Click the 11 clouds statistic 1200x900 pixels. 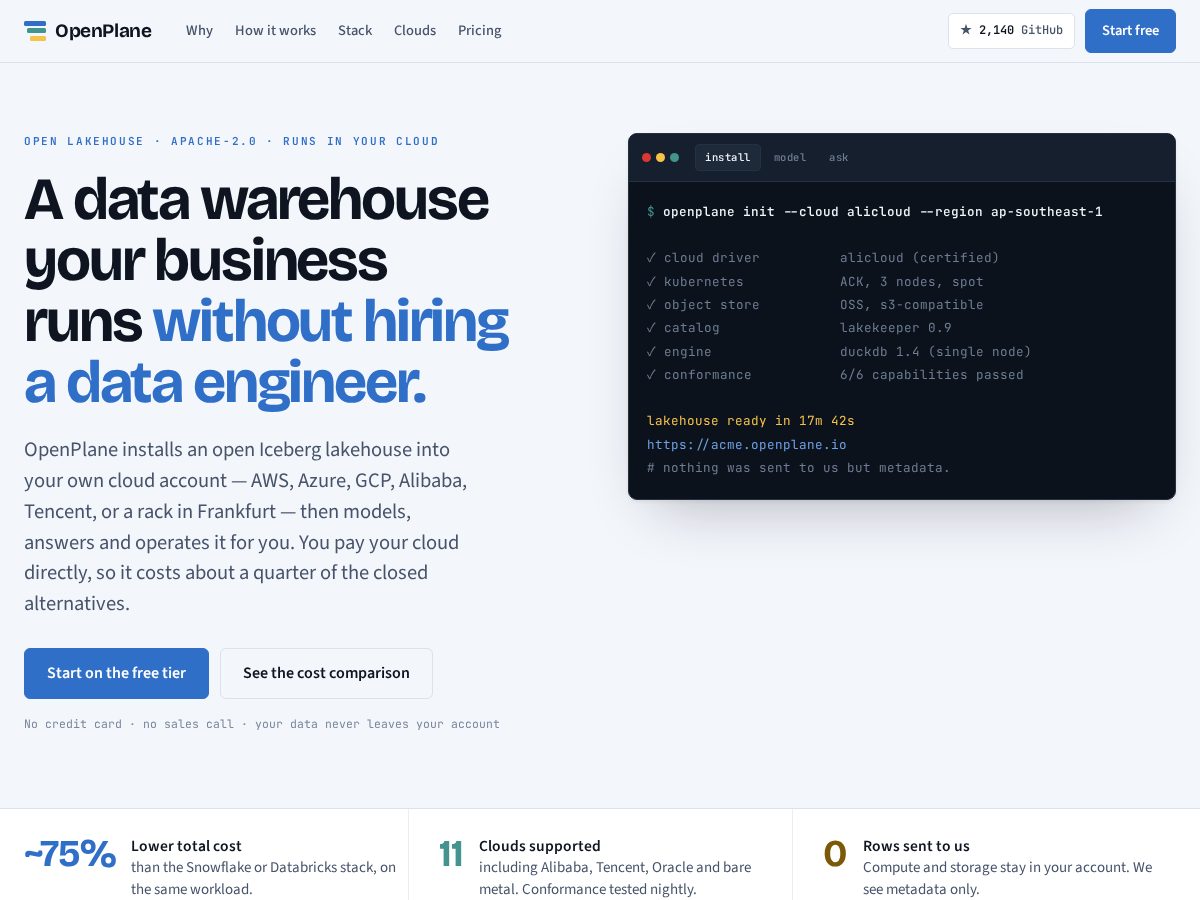(451, 854)
